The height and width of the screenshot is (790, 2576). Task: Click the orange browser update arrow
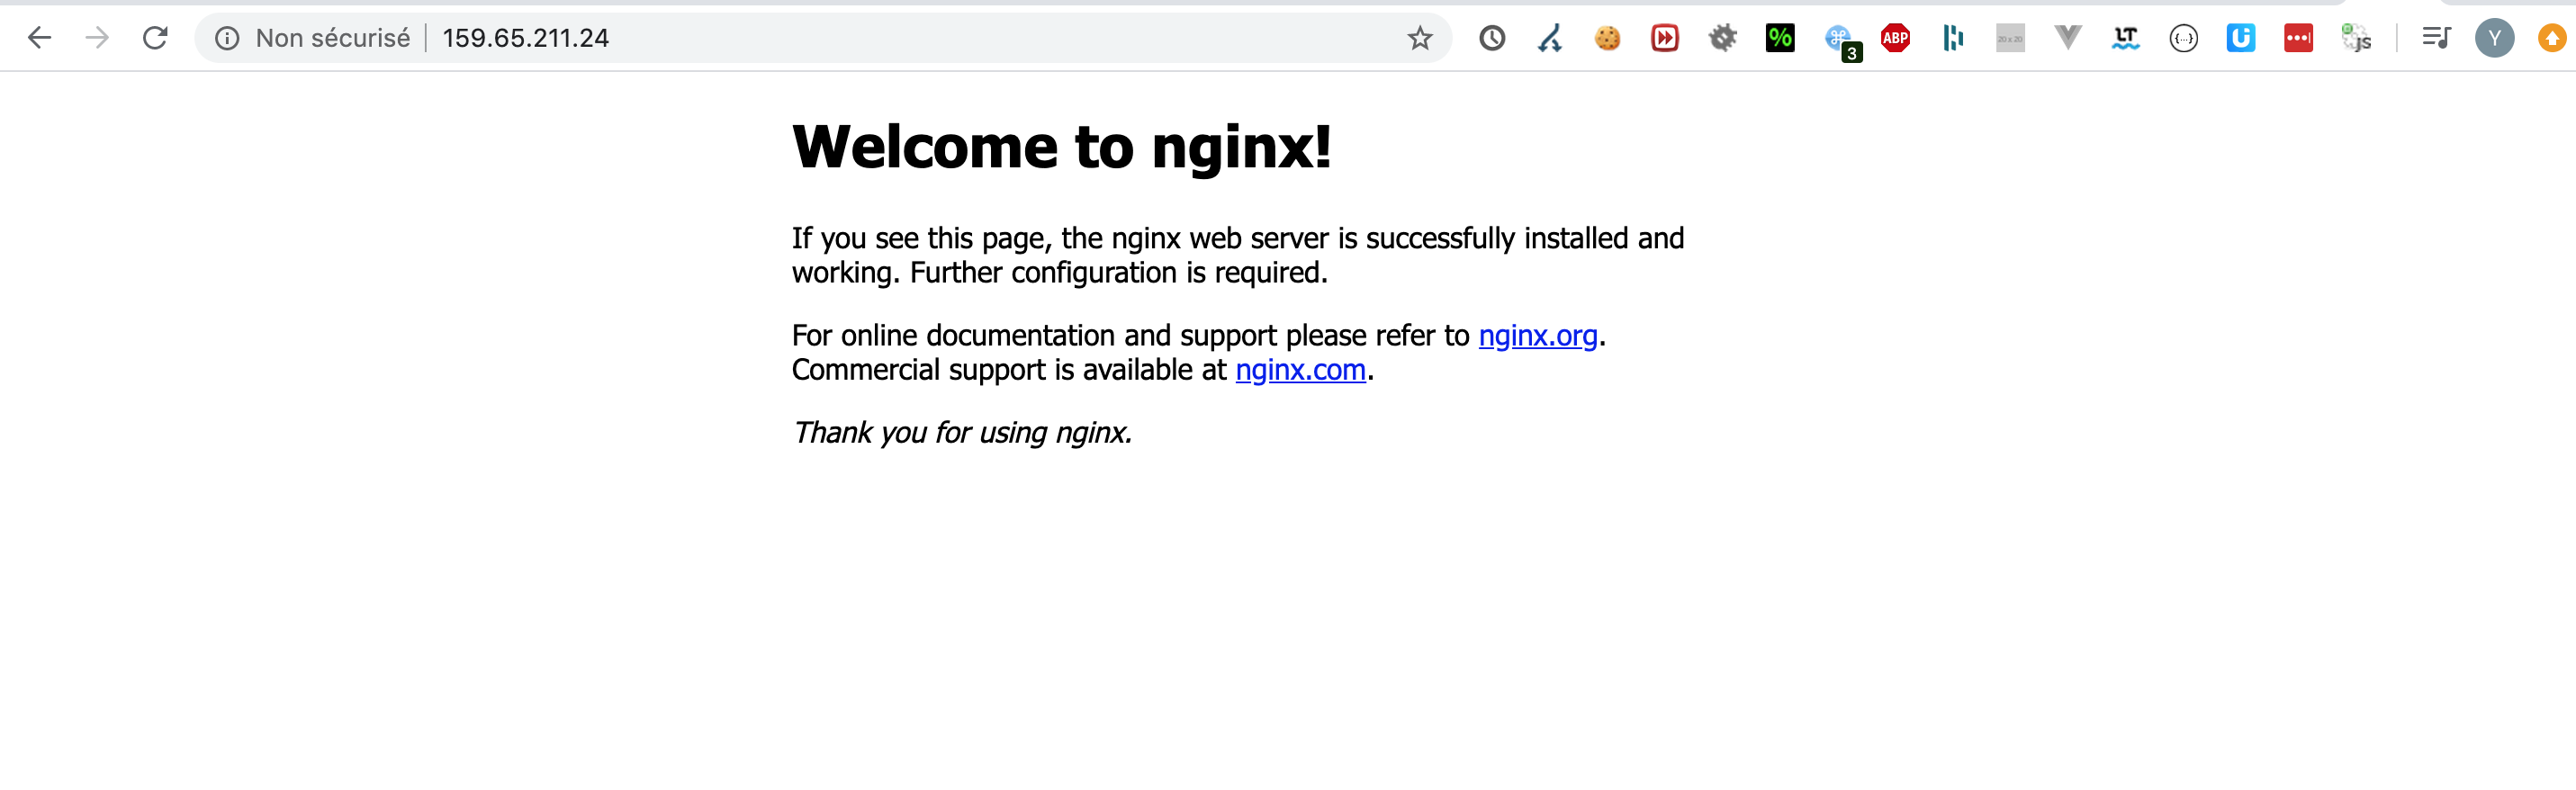click(2552, 38)
